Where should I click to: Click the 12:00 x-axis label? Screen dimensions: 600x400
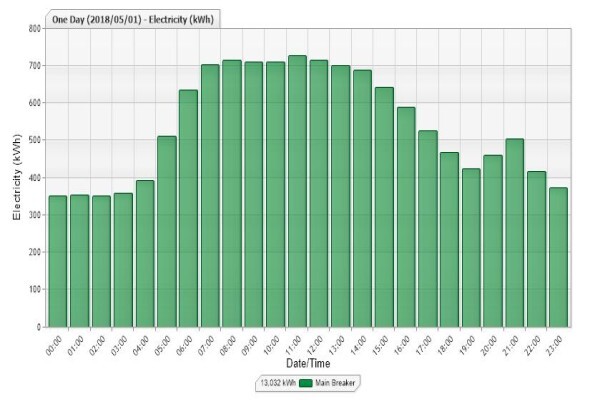pos(318,345)
